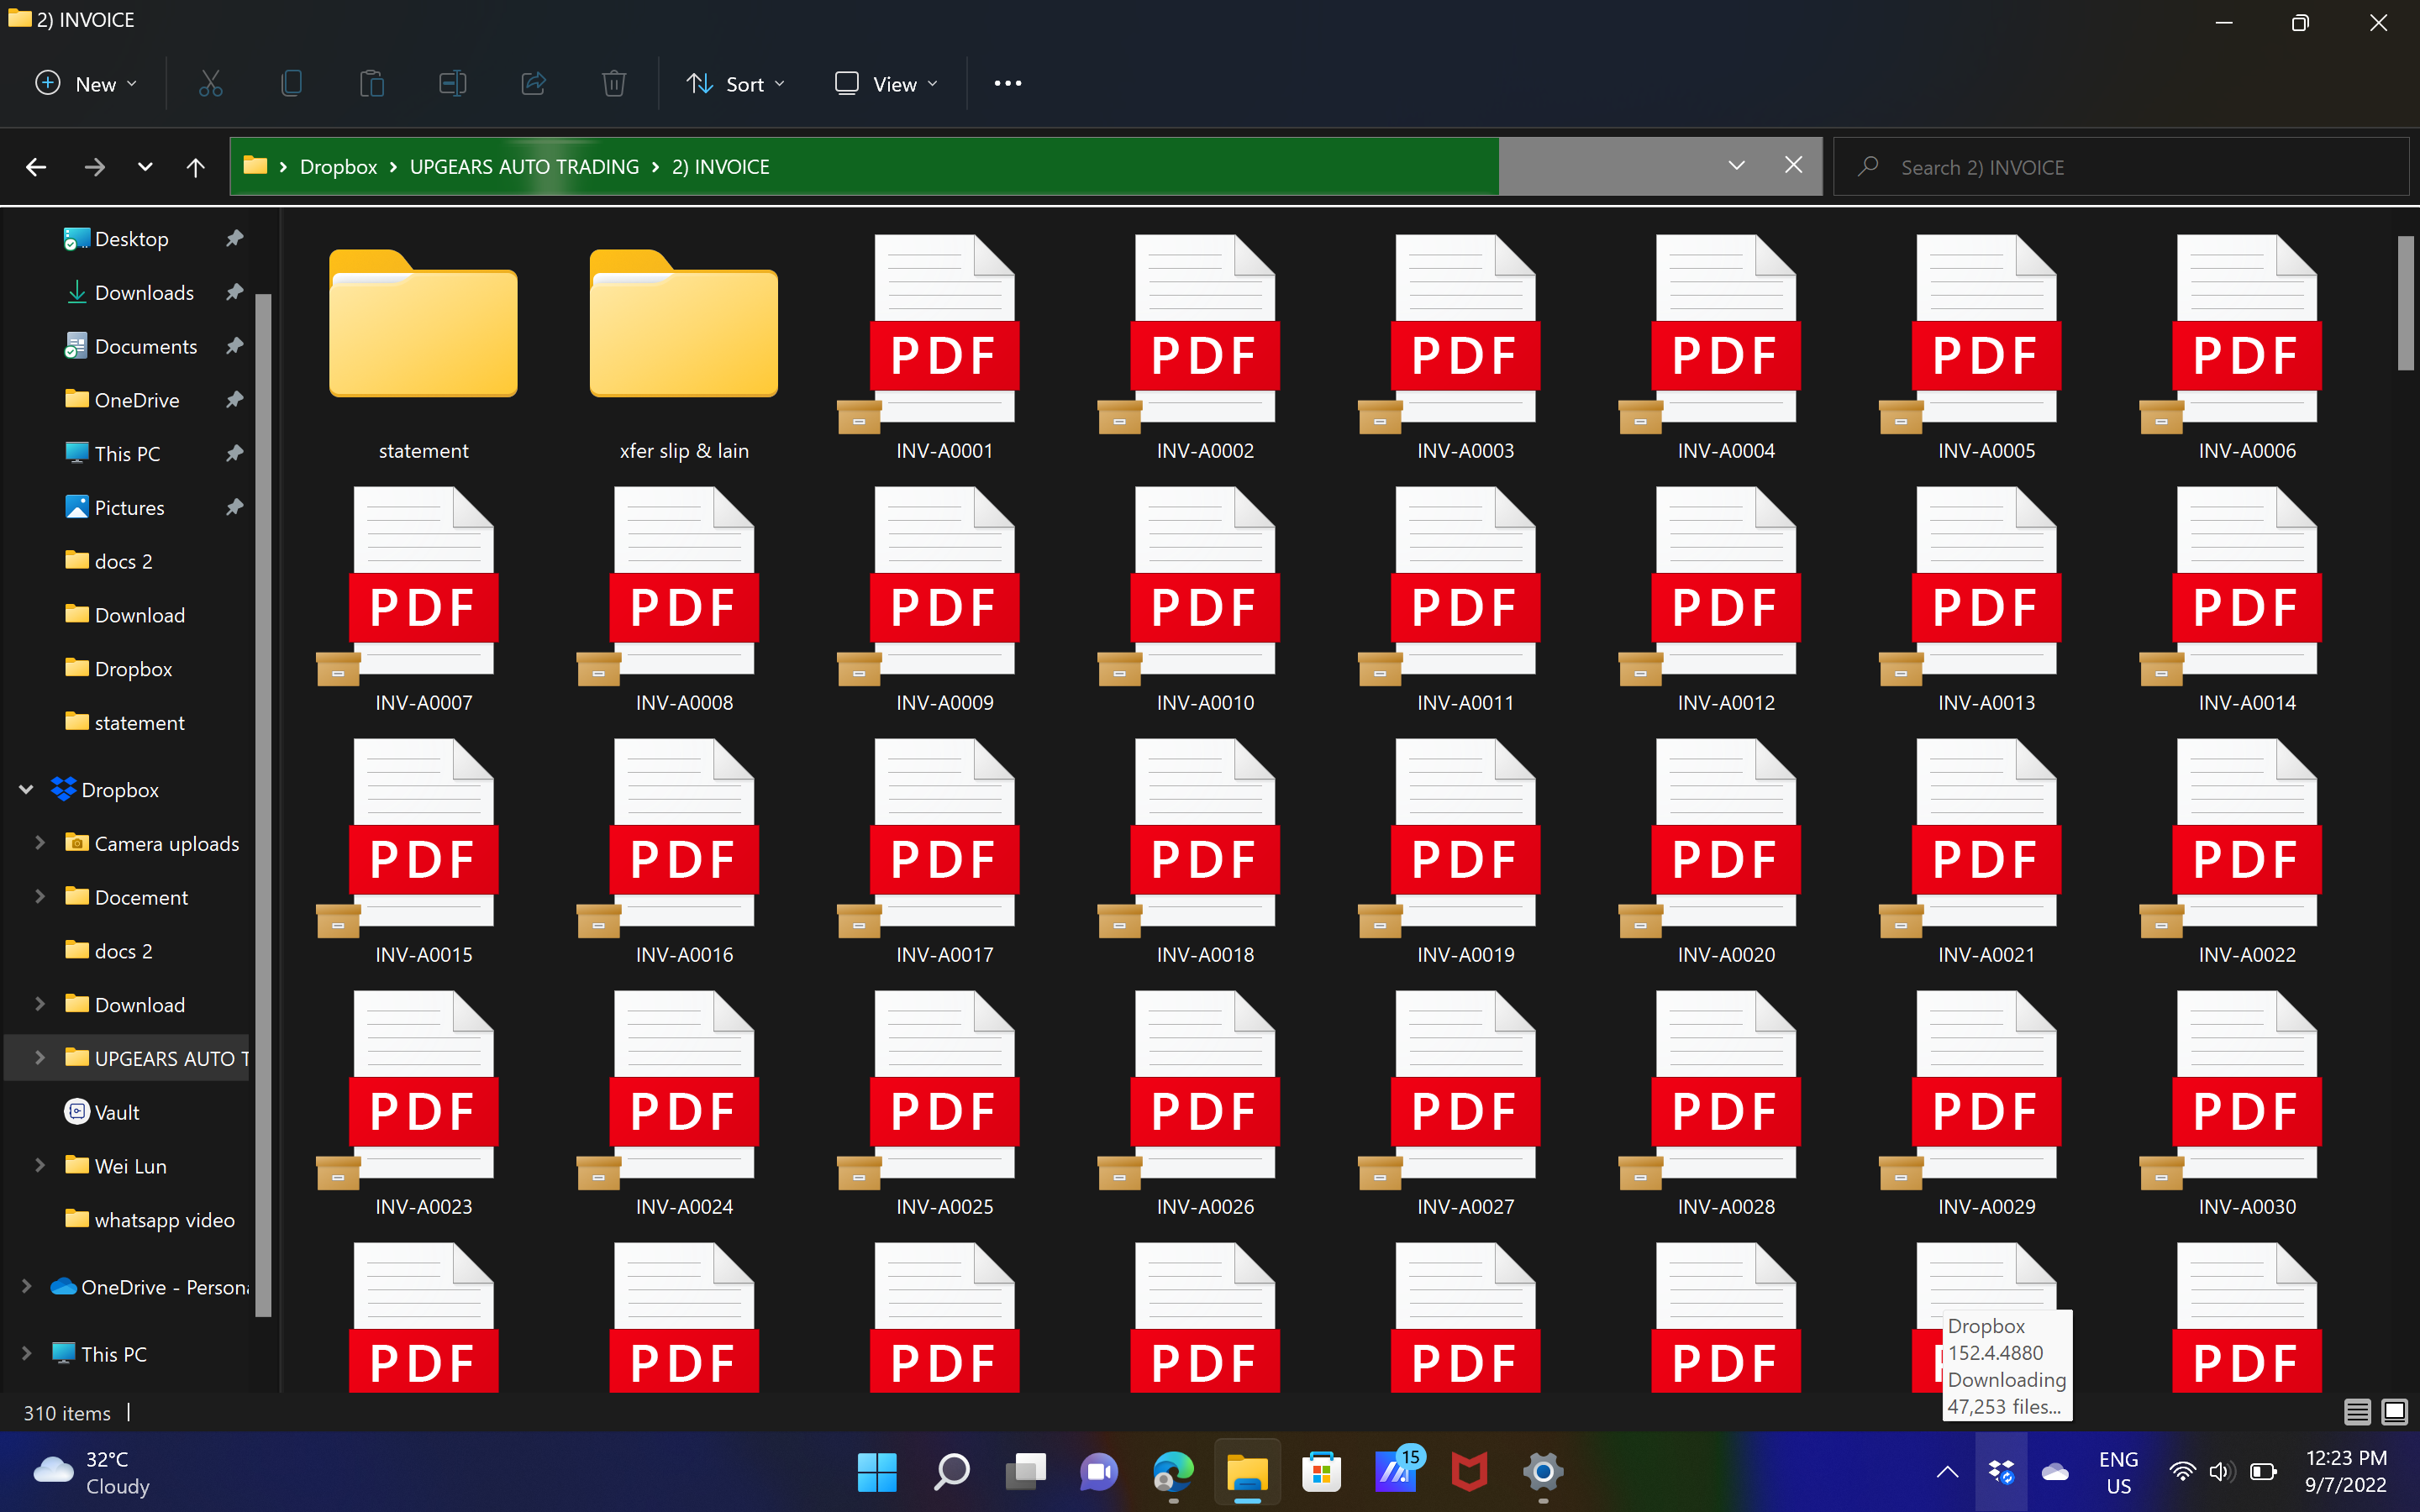Click Dropbox in address breadcrumb

tap(338, 167)
